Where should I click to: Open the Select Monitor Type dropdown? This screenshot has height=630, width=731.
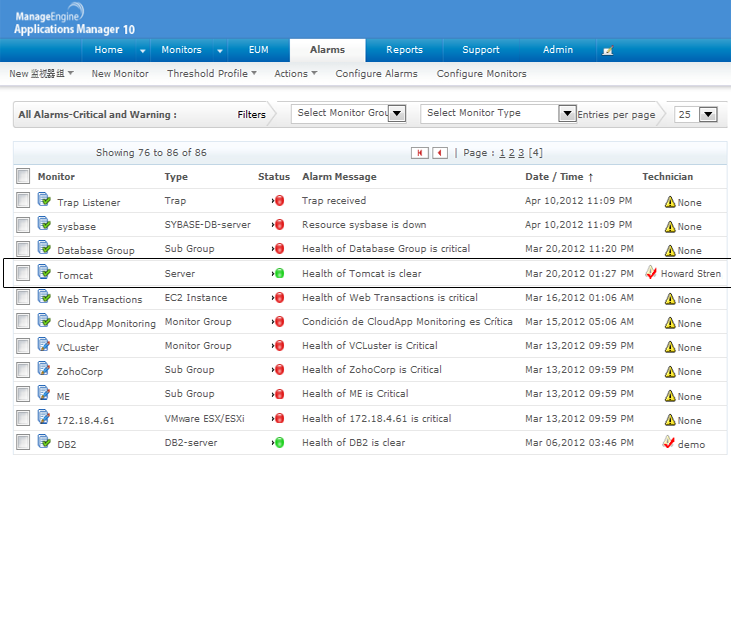498,113
